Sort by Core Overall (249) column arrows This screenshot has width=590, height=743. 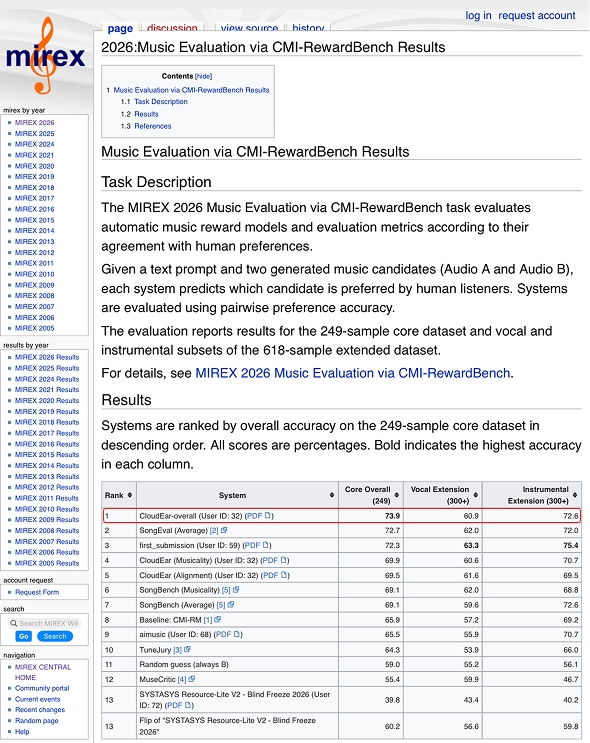click(397, 495)
